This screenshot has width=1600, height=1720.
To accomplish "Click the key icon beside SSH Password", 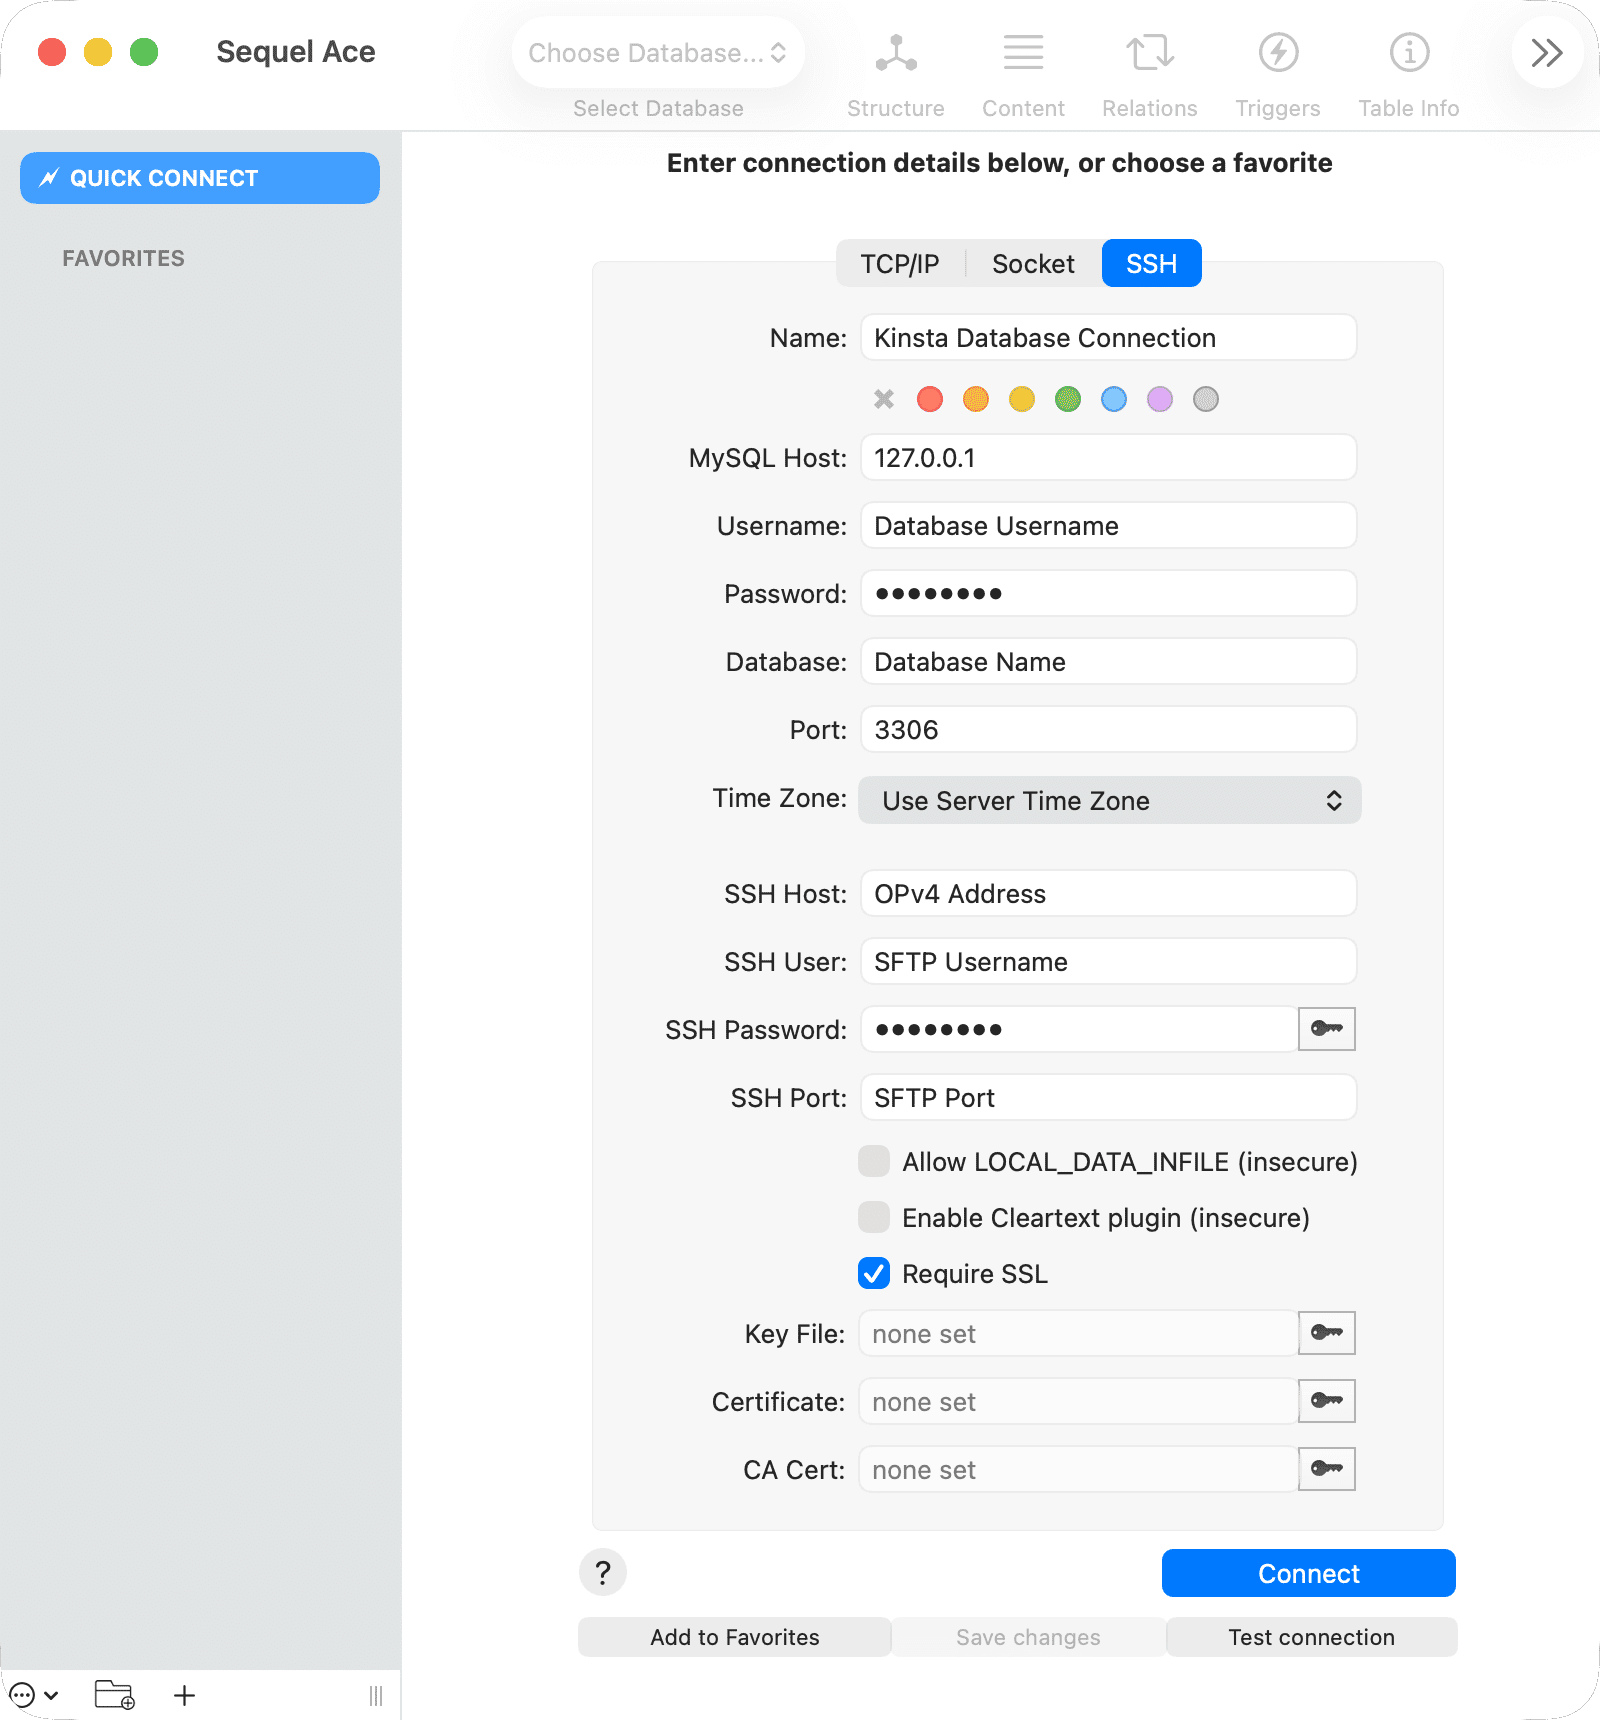I will 1327,1029.
